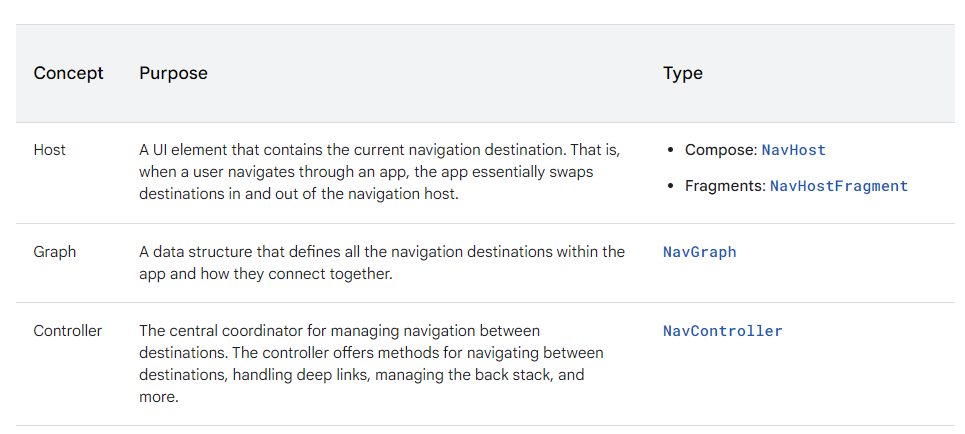Click the Concept column header
Viewport: 965px width, 434px height.
click(x=68, y=73)
